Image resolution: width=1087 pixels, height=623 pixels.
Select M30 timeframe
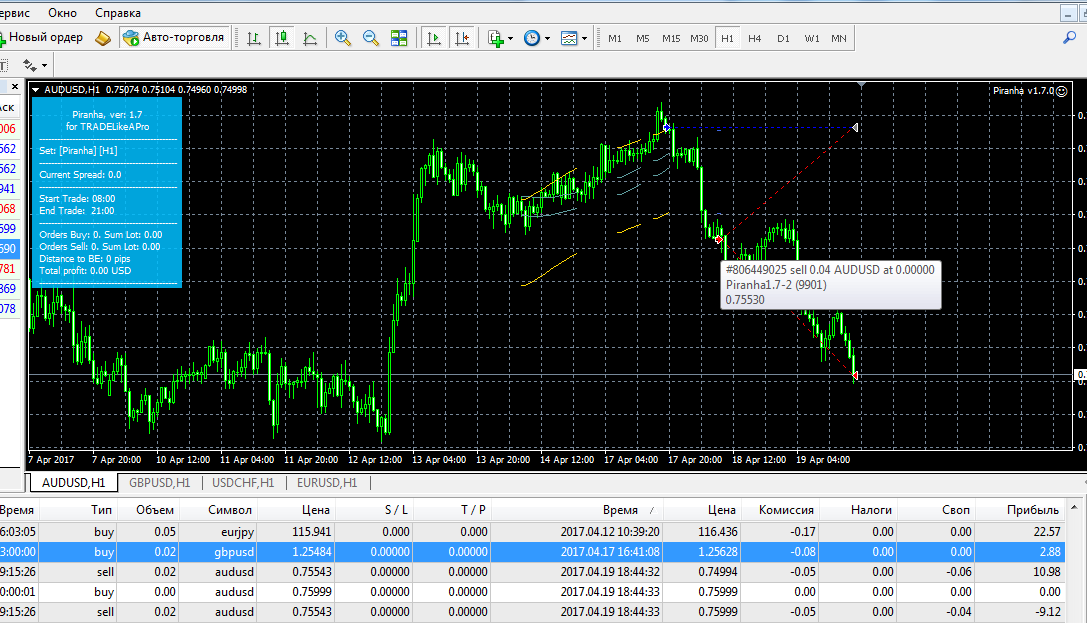(699, 38)
